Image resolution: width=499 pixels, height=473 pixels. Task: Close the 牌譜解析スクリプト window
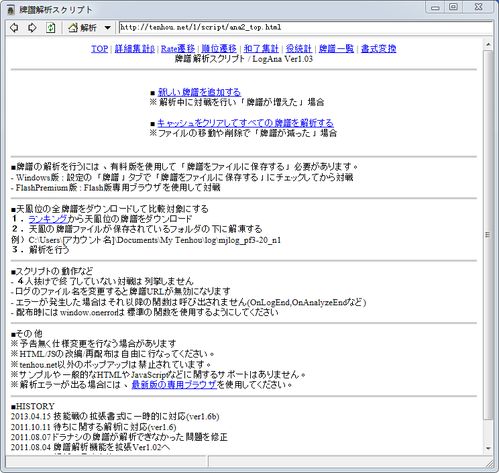[x=478, y=7]
